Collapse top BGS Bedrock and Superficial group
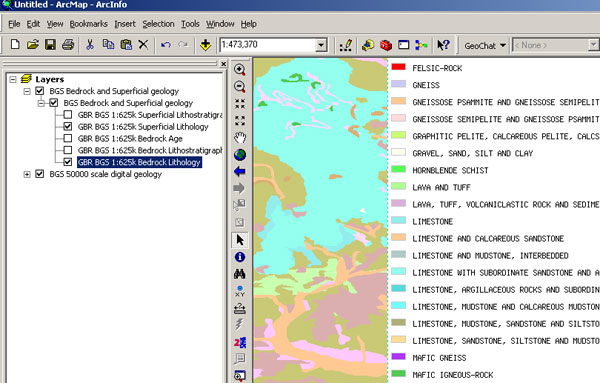600x383 pixels. coord(27,91)
